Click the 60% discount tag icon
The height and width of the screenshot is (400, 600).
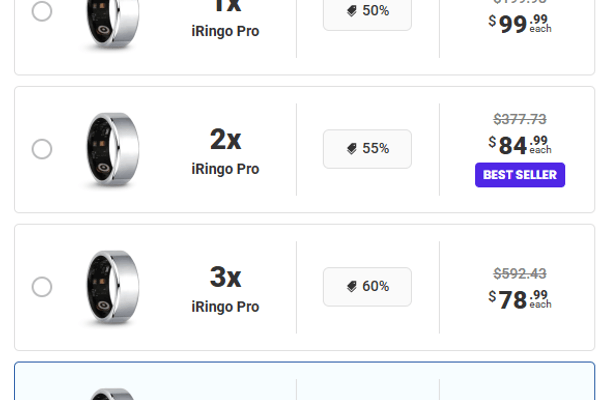click(352, 287)
